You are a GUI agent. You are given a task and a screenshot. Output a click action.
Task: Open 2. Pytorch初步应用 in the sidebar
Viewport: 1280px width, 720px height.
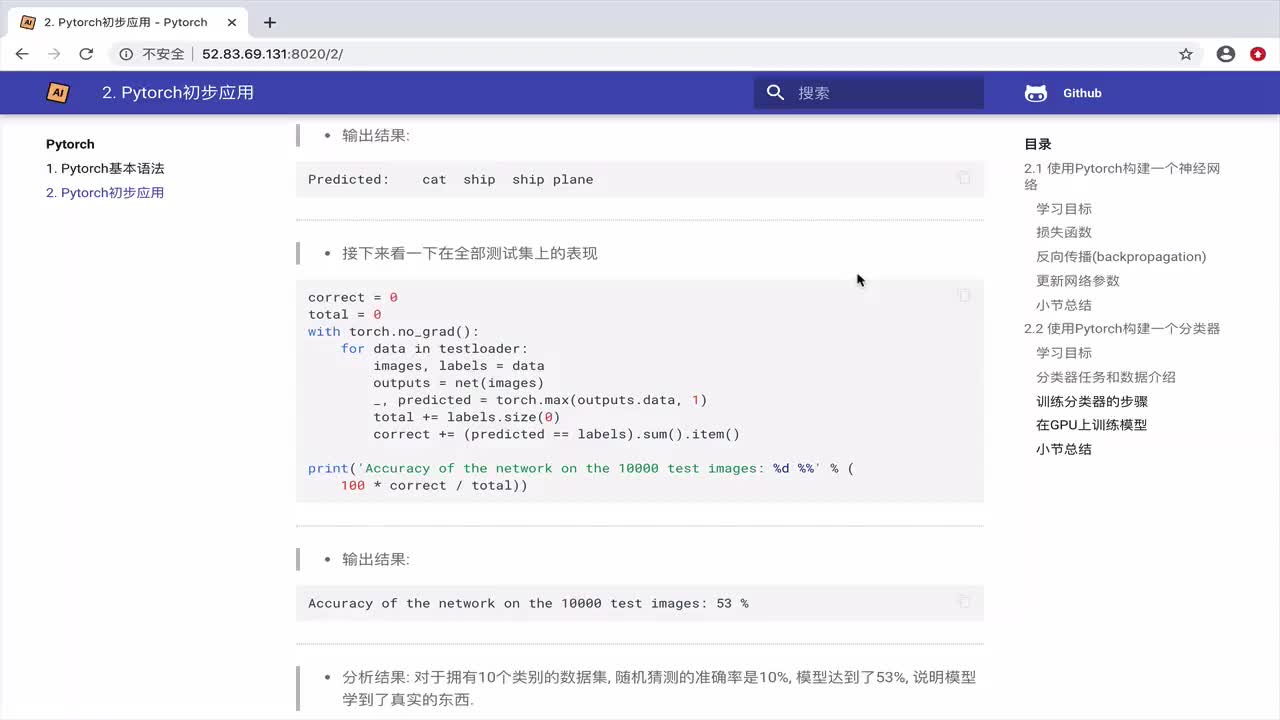pos(105,193)
